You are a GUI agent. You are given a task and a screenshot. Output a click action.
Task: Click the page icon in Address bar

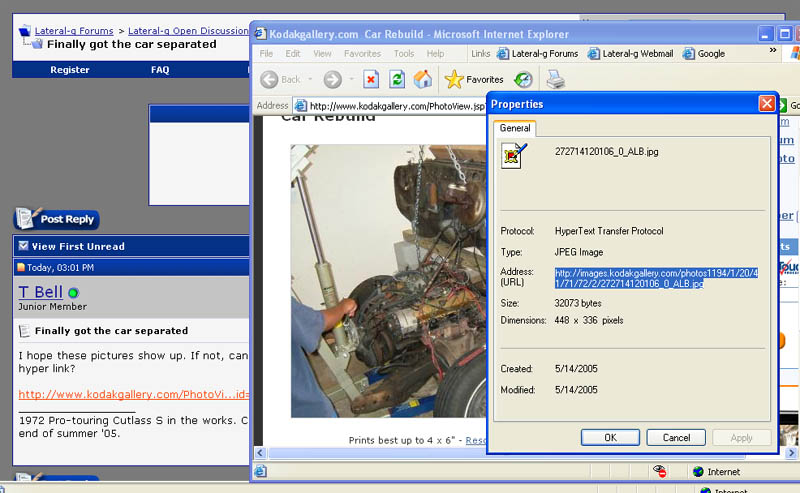(301, 106)
